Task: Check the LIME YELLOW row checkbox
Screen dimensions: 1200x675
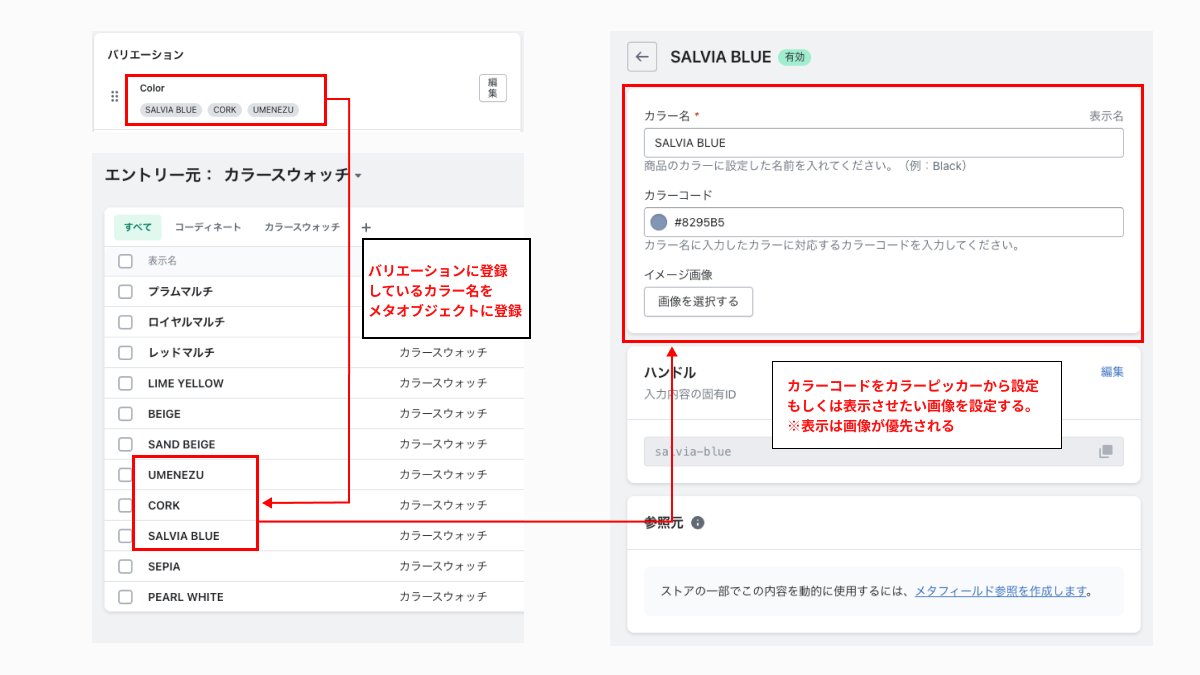Action: click(125, 383)
